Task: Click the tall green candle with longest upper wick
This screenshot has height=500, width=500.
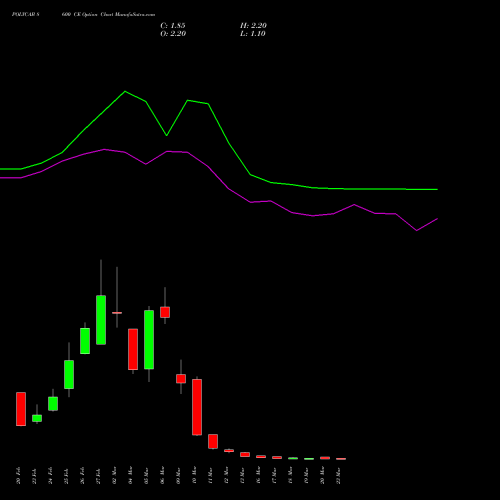Action: 101,320
